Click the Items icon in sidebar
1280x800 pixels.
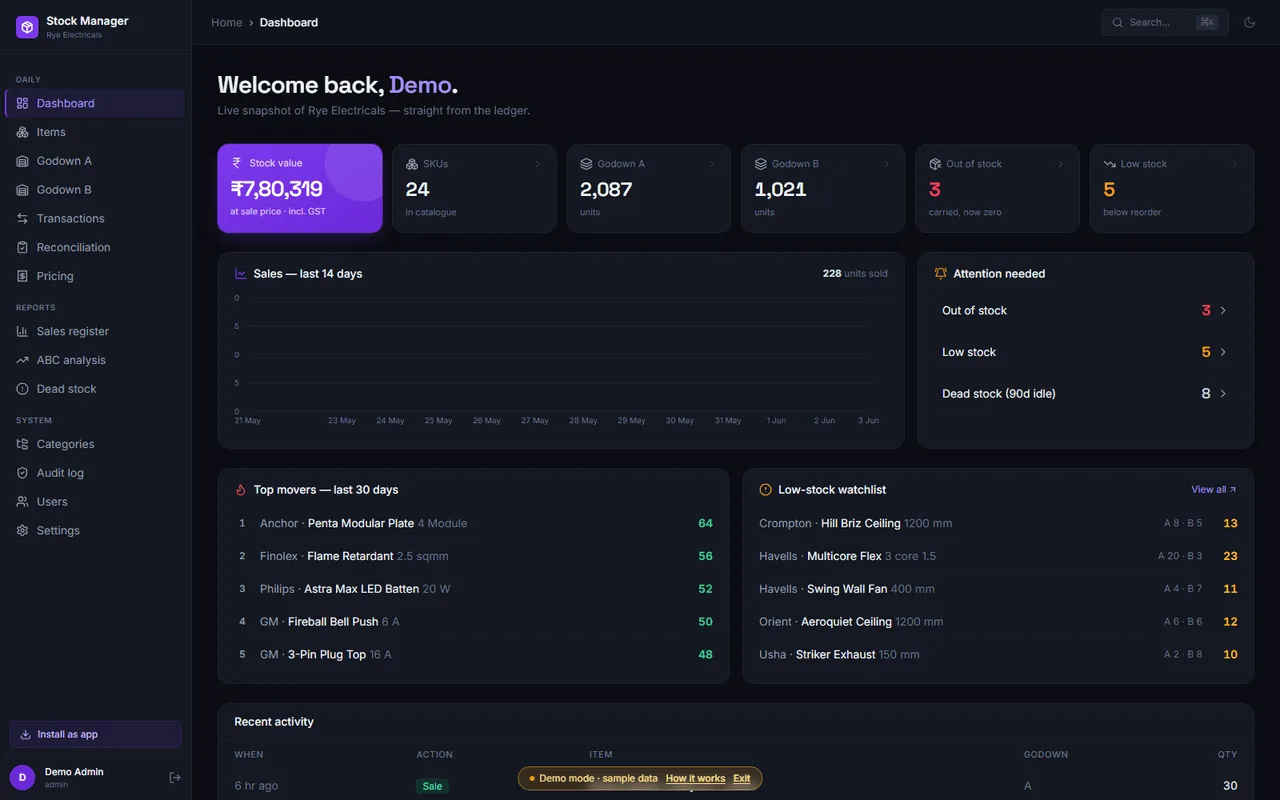click(x=22, y=132)
